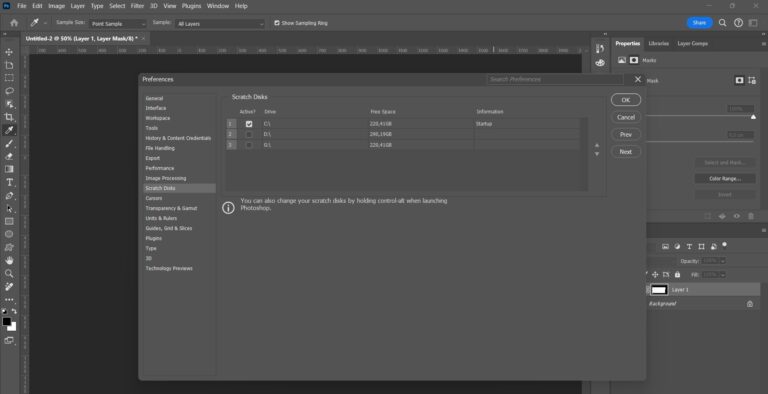The width and height of the screenshot is (768, 394).
Task: Click OK in Preferences dialog
Action: click(x=626, y=100)
